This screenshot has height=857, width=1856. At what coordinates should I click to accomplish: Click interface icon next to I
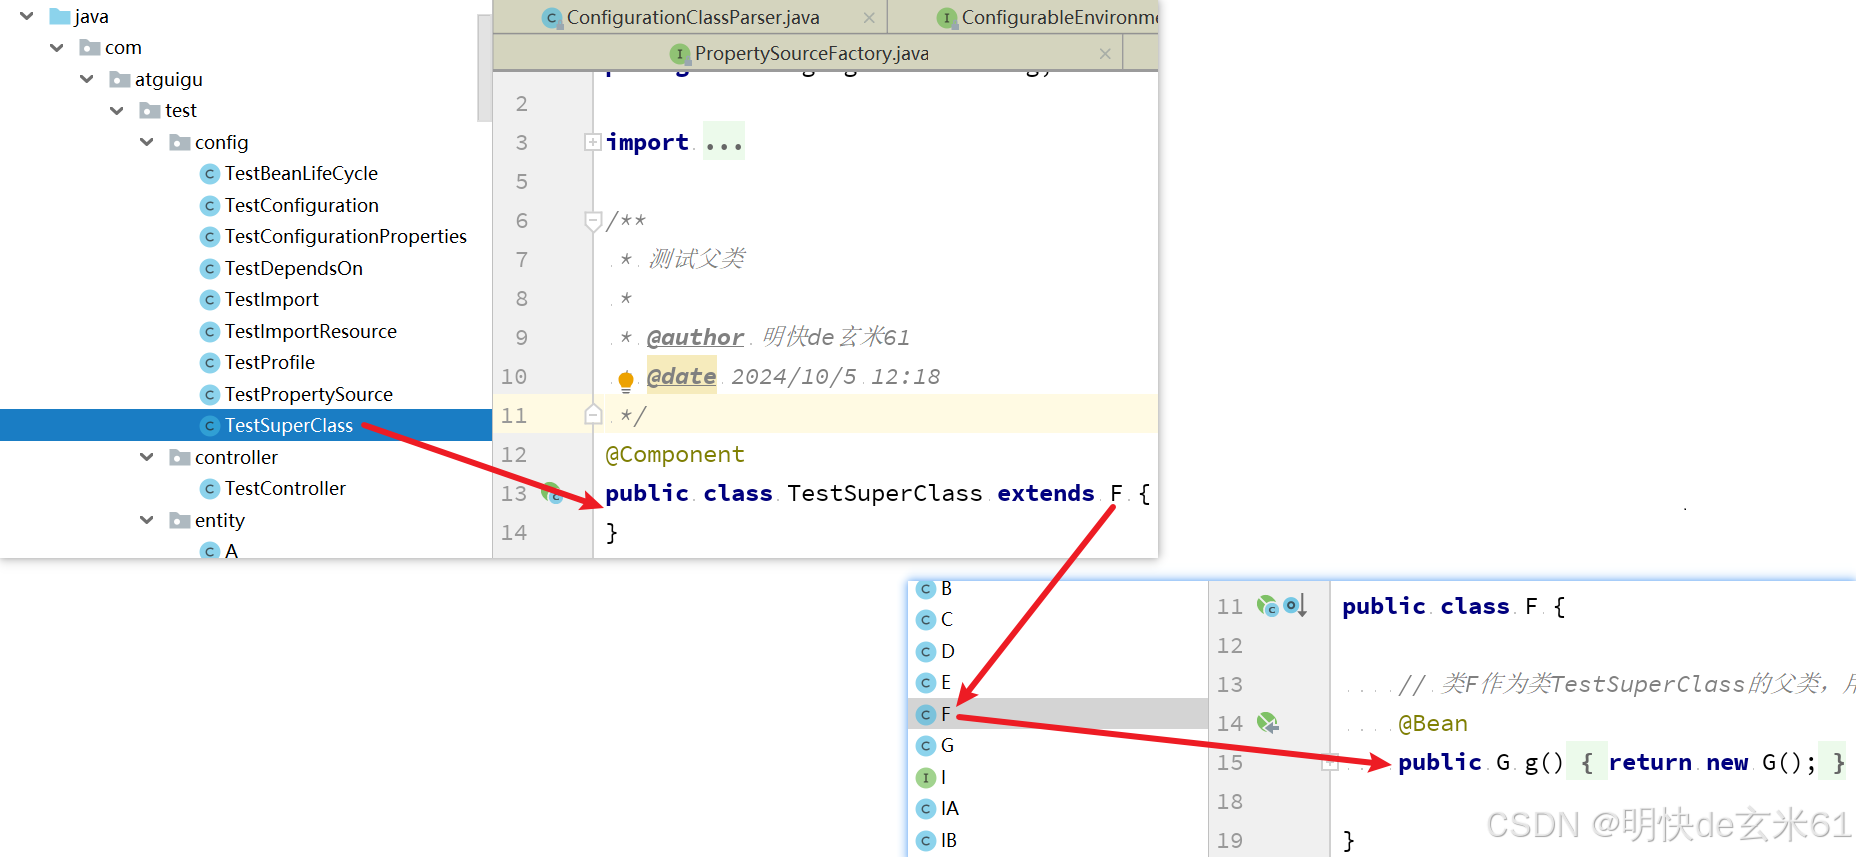pos(926,777)
